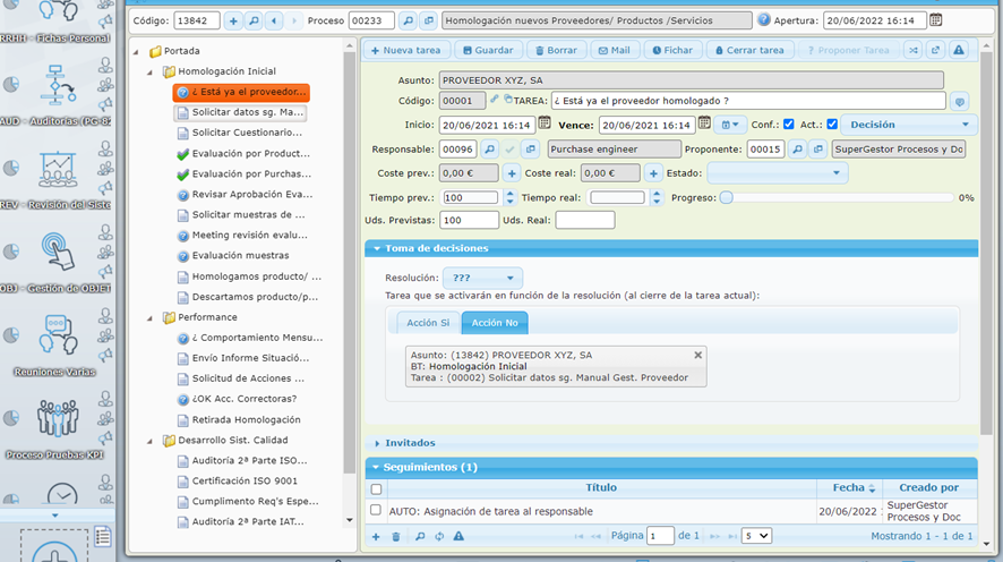
Task: Open the Apertura date calendar icon
Action: pyautogui.click(x=936, y=20)
